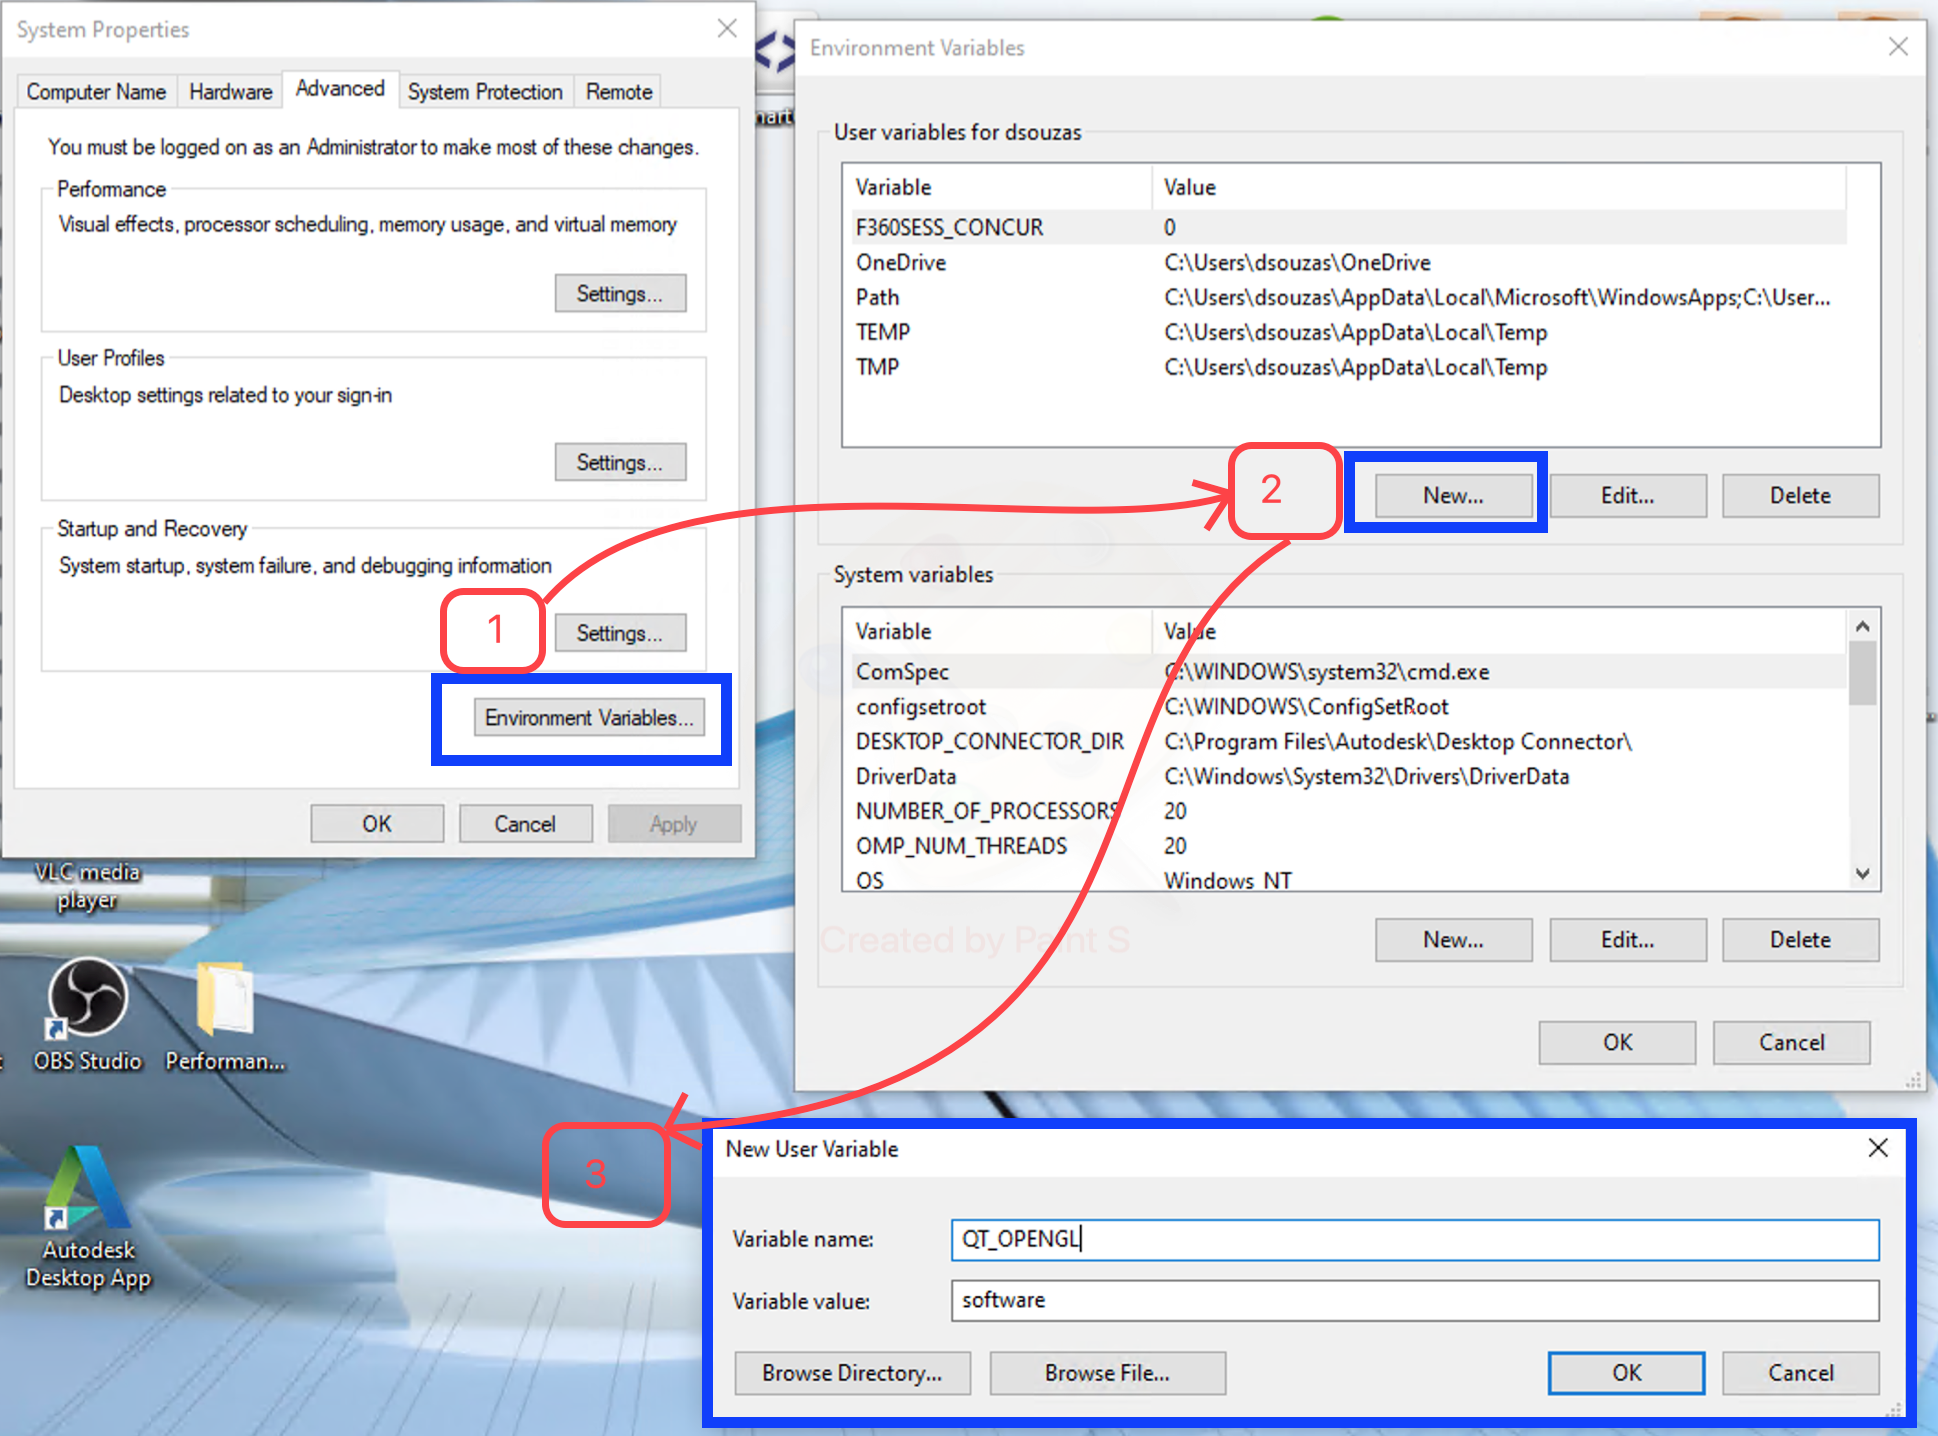Click Cancel in Environment Variables window
1938x1436 pixels.
coord(1791,1042)
